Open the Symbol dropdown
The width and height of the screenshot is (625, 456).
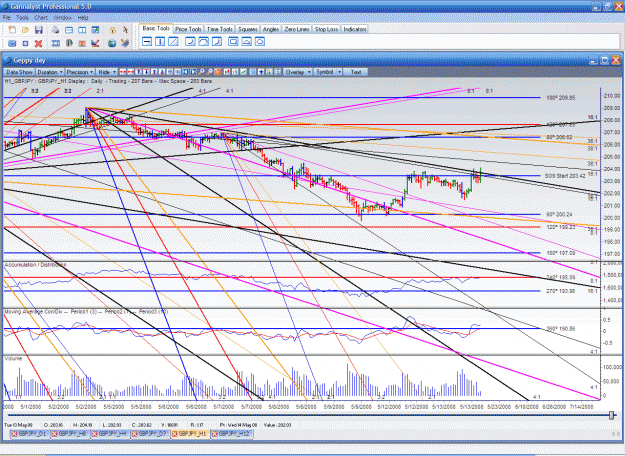pos(328,72)
